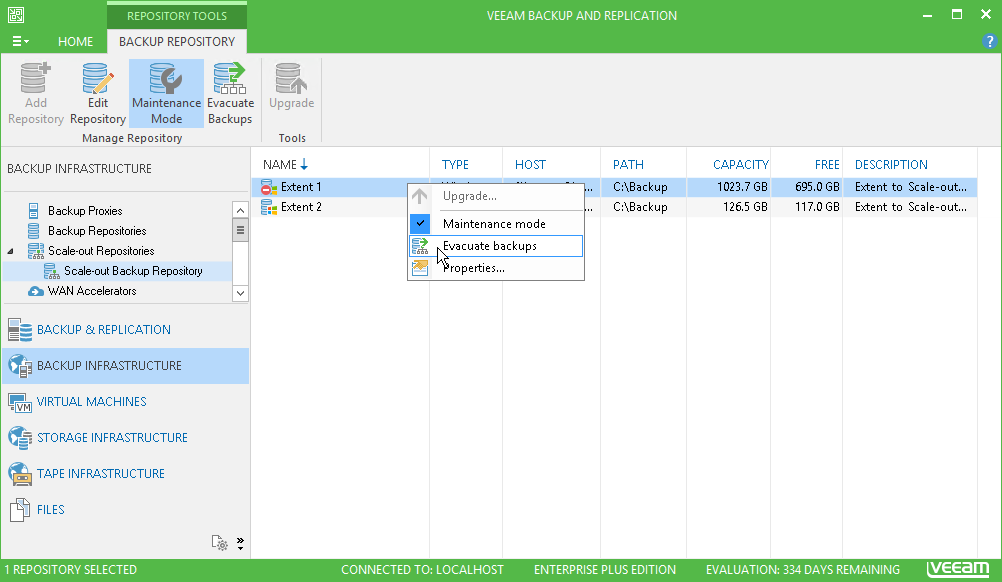The image size is (1002, 582).
Task: Click the Extent 1 row status icon
Action: point(268,187)
